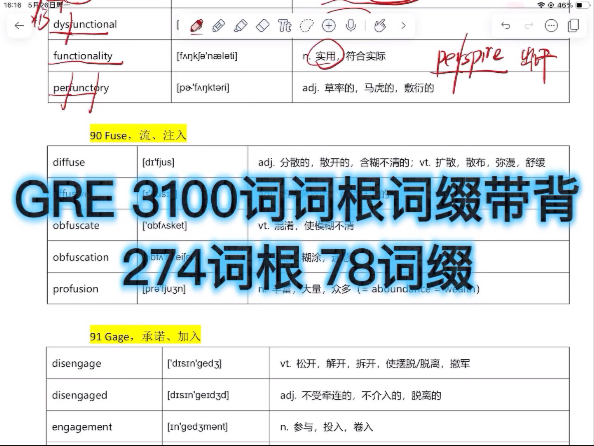Image resolution: width=594 pixels, height=446 pixels.
Task: Undo the last stroke
Action: 506,26
